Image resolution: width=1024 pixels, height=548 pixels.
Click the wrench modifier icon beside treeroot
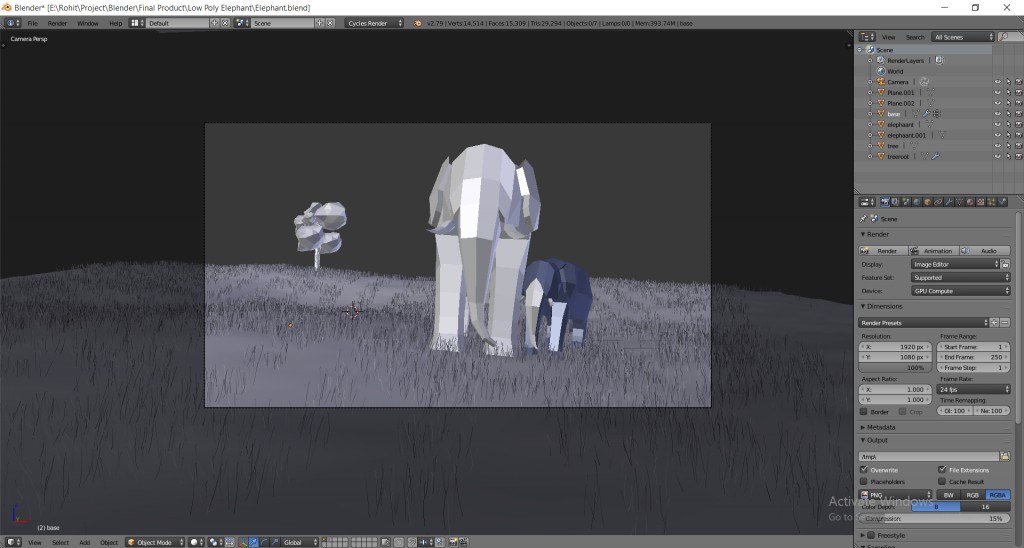click(x=935, y=156)
